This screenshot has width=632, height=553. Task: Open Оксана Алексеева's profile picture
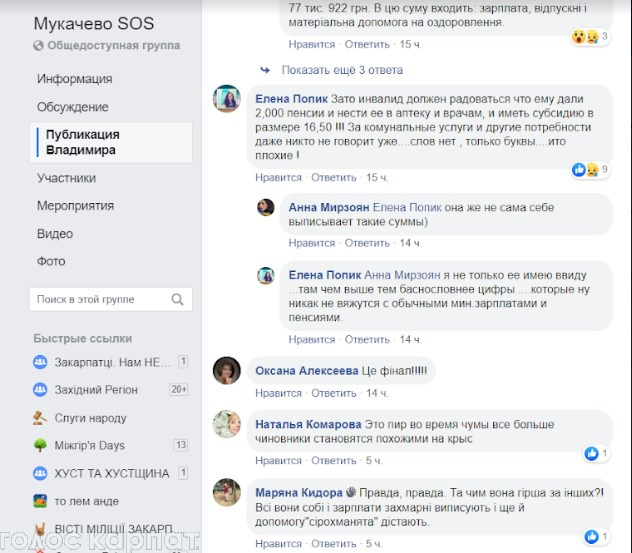point(227,370)
